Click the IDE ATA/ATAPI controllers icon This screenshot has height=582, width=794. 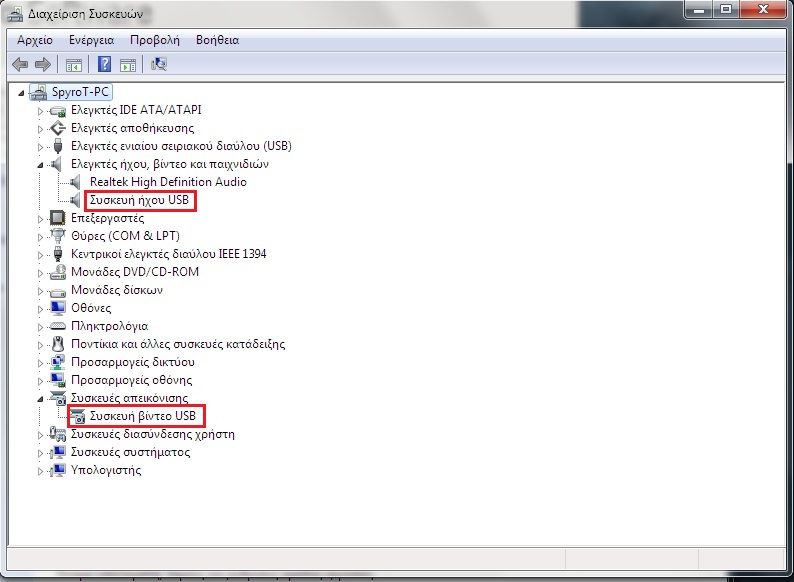(58, 110)
